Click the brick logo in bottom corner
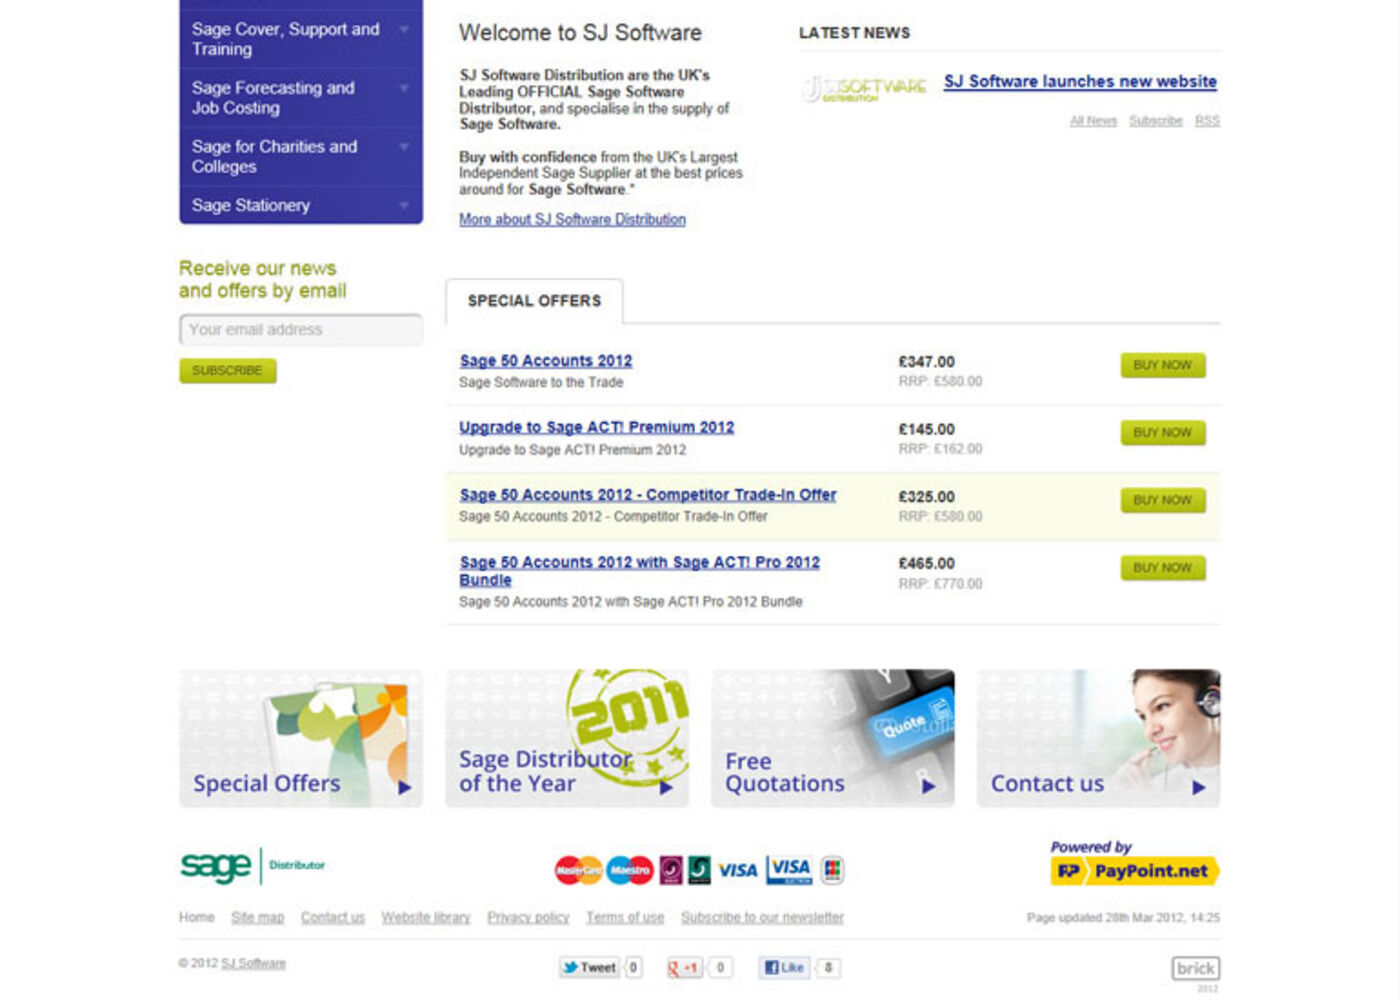Viewport: 1400px width, 1000px height. tap(1196, 967)
